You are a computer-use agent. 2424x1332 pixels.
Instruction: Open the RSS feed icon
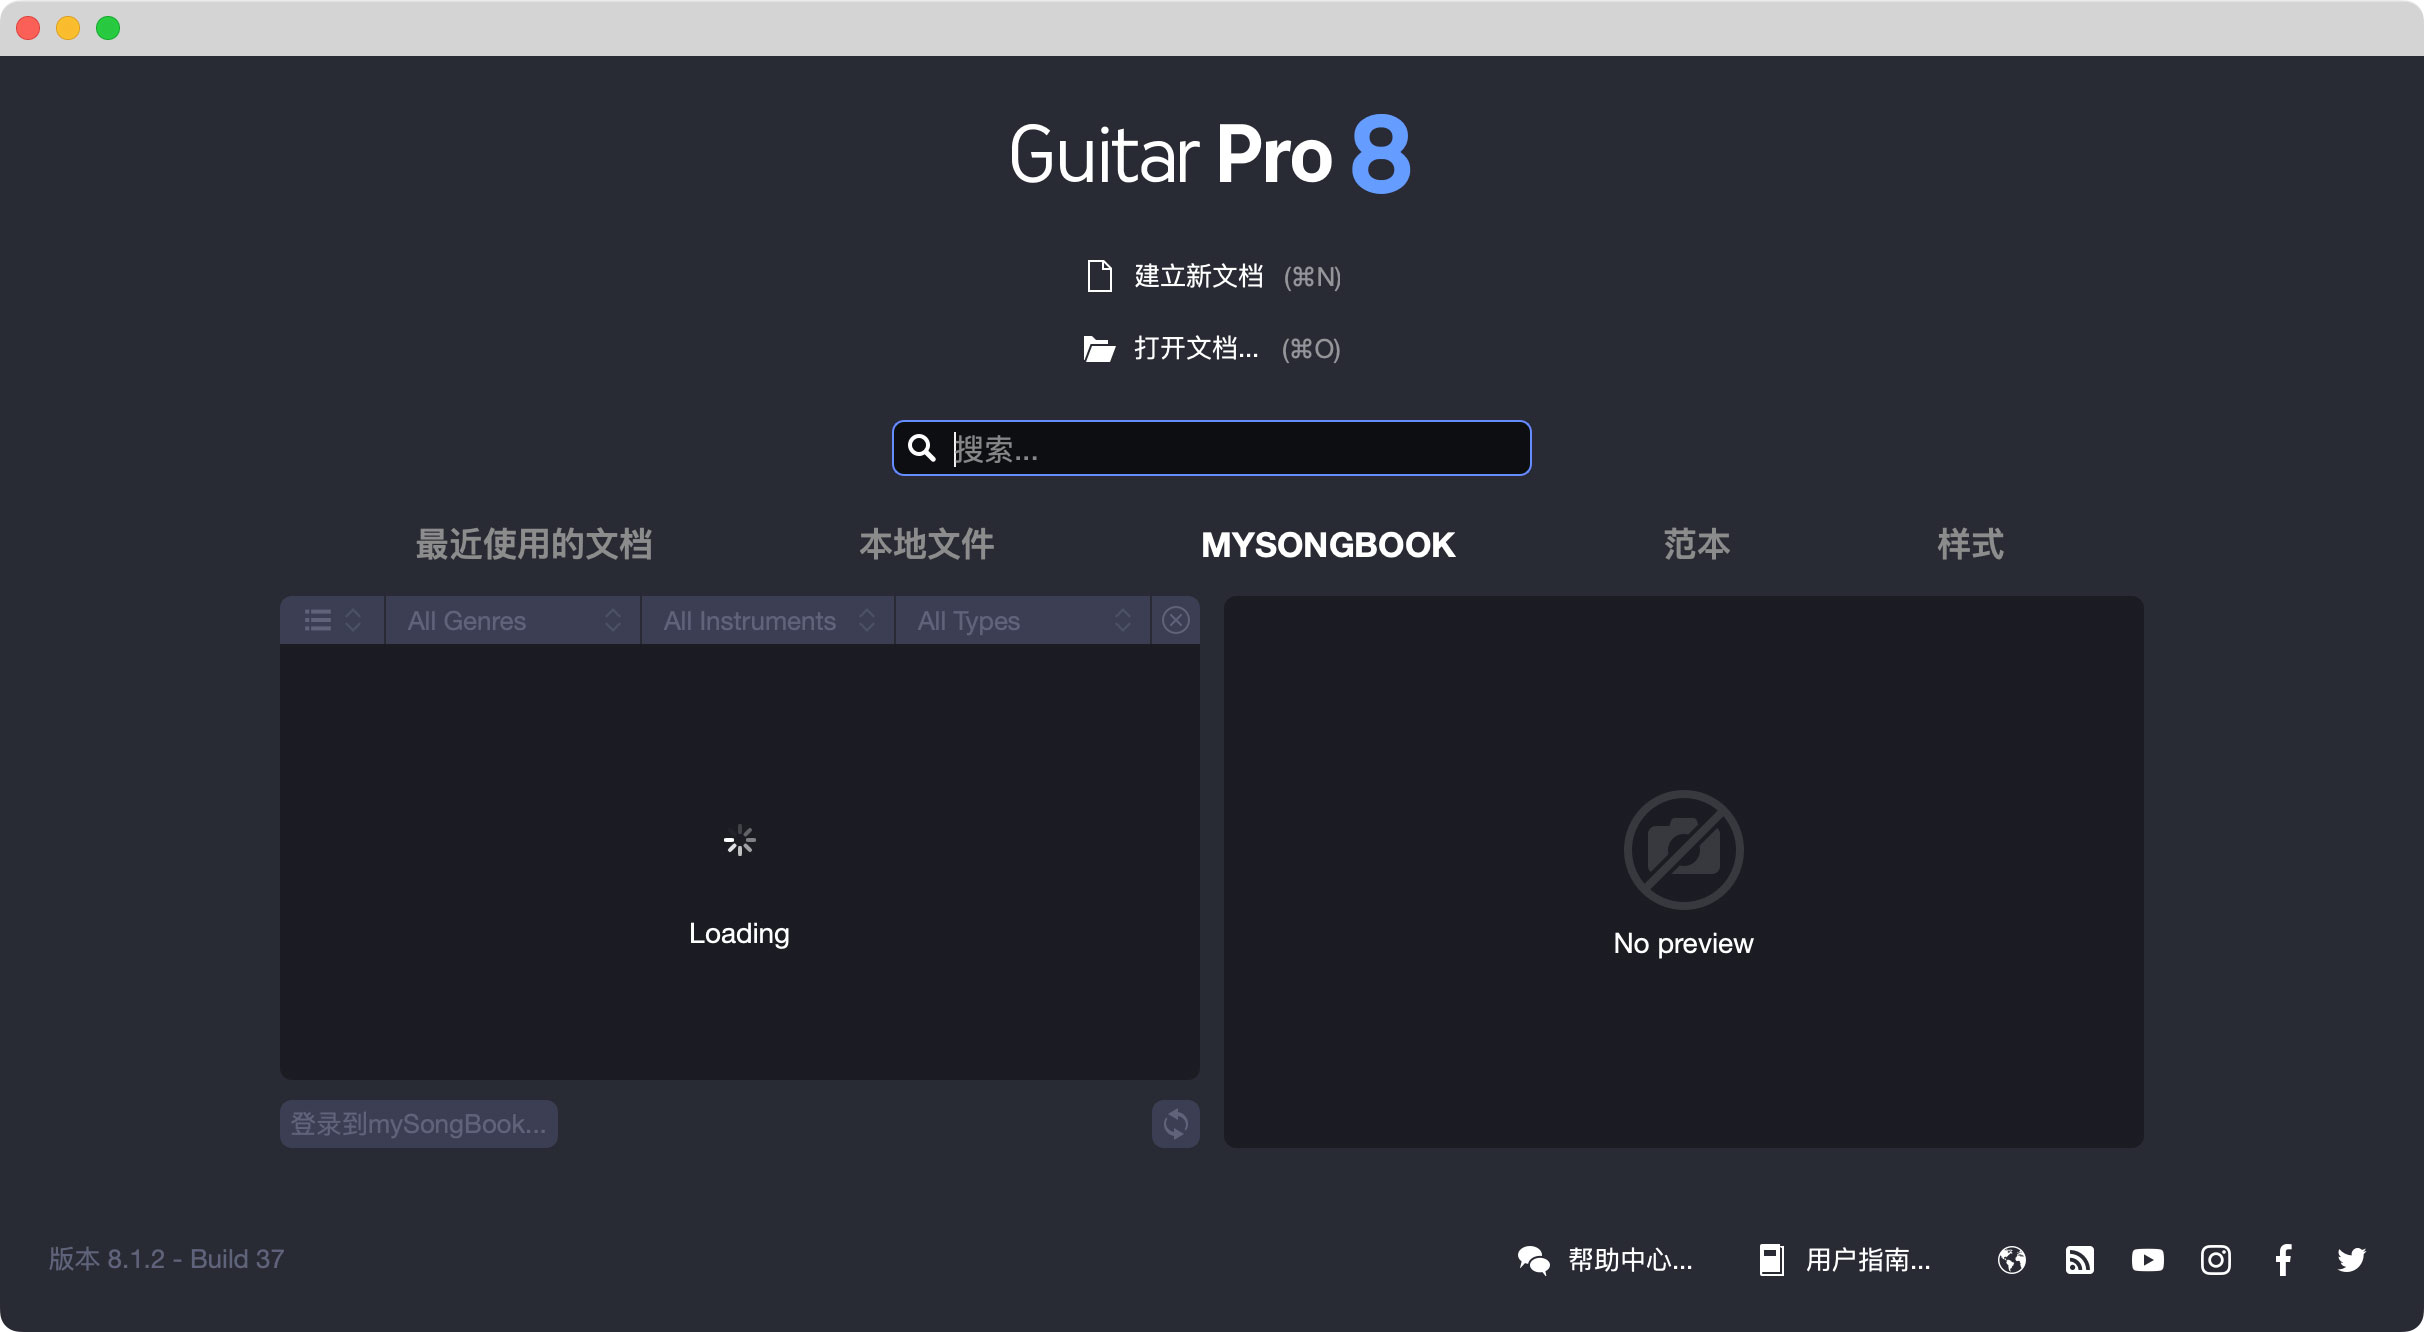(x=2080, y=1260)
